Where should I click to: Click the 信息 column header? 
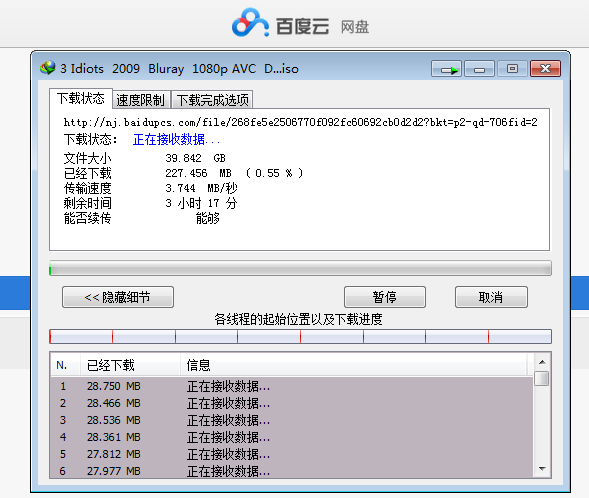click(353, 365)
